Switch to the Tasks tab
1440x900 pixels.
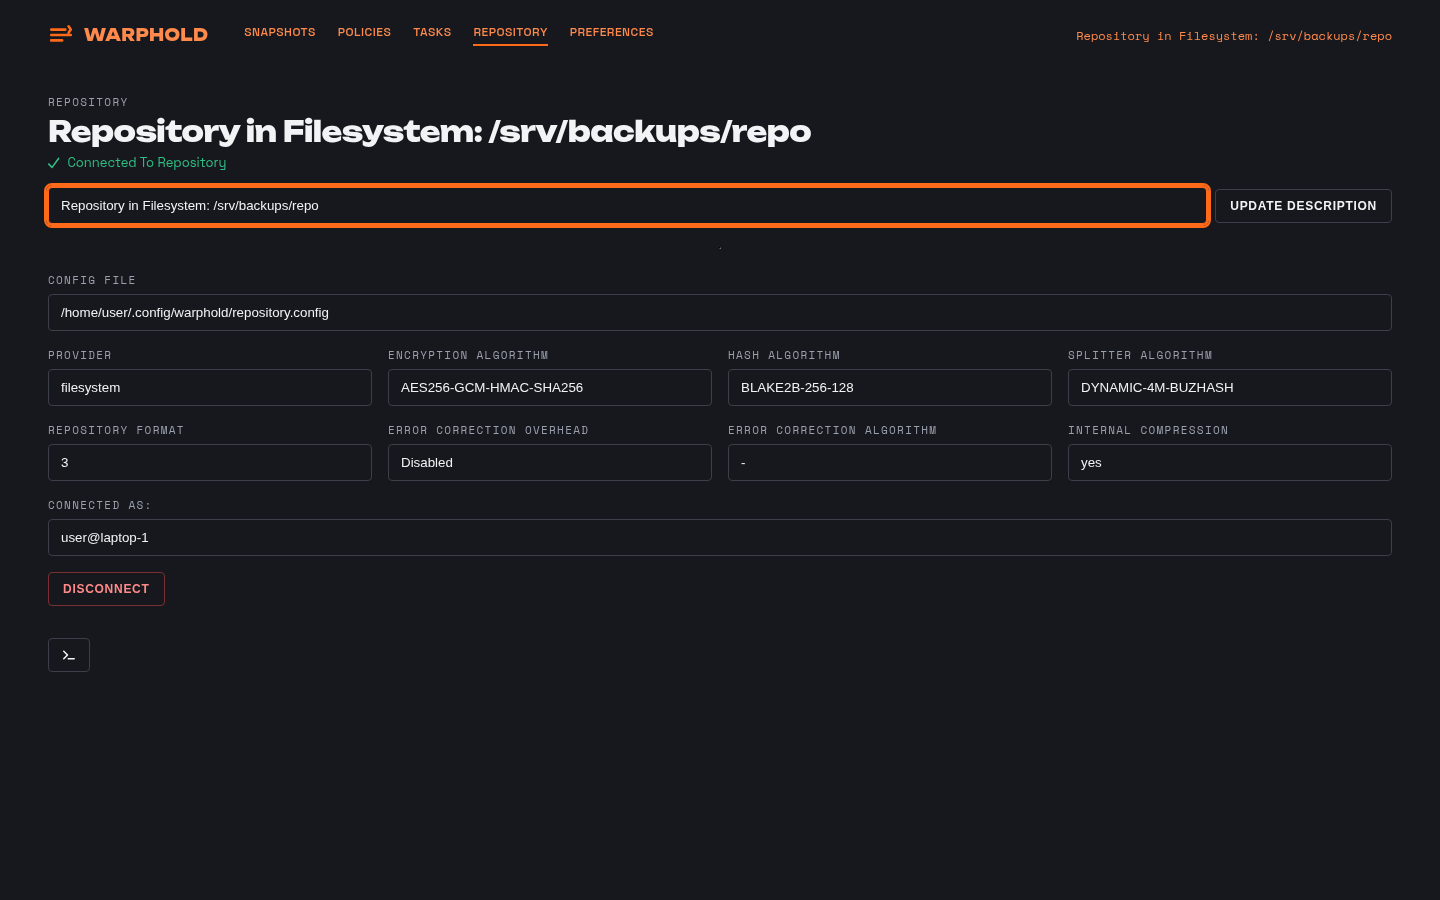[432, 32]
